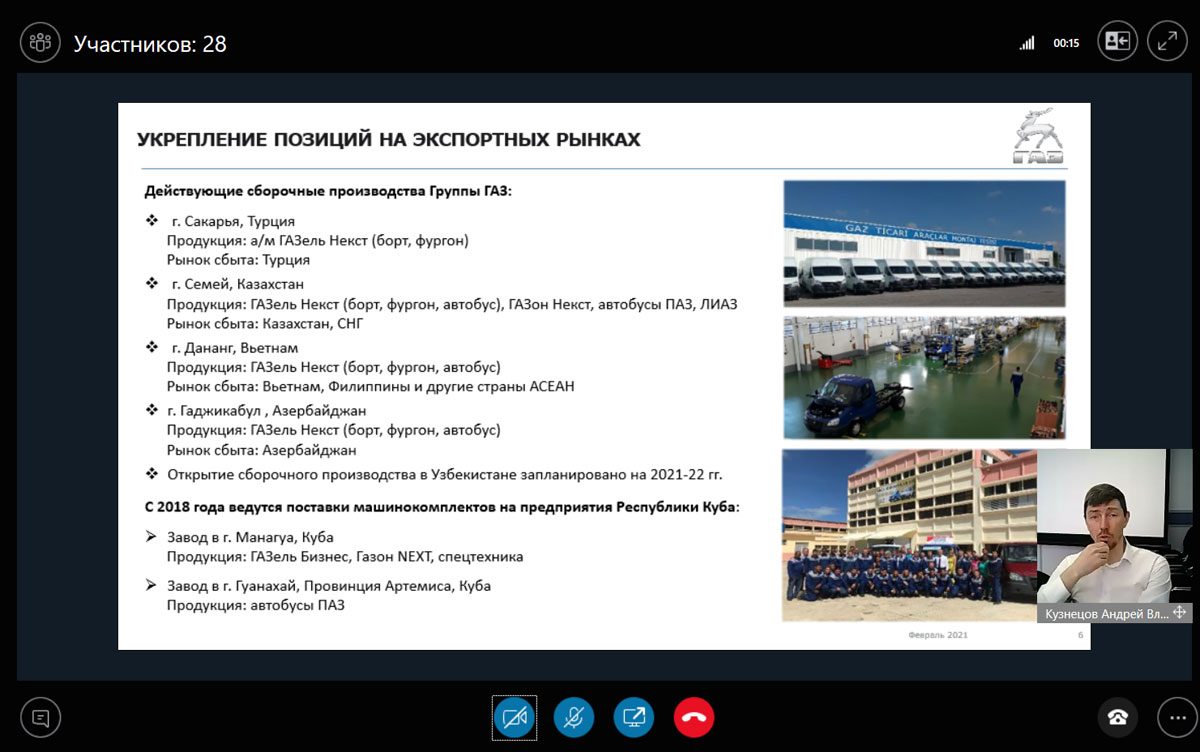The width and height of the screenshot is (1200, 752).
Task: Click the line mentioning 'другие страны АСЕАН'
Action: click(371, 386)
